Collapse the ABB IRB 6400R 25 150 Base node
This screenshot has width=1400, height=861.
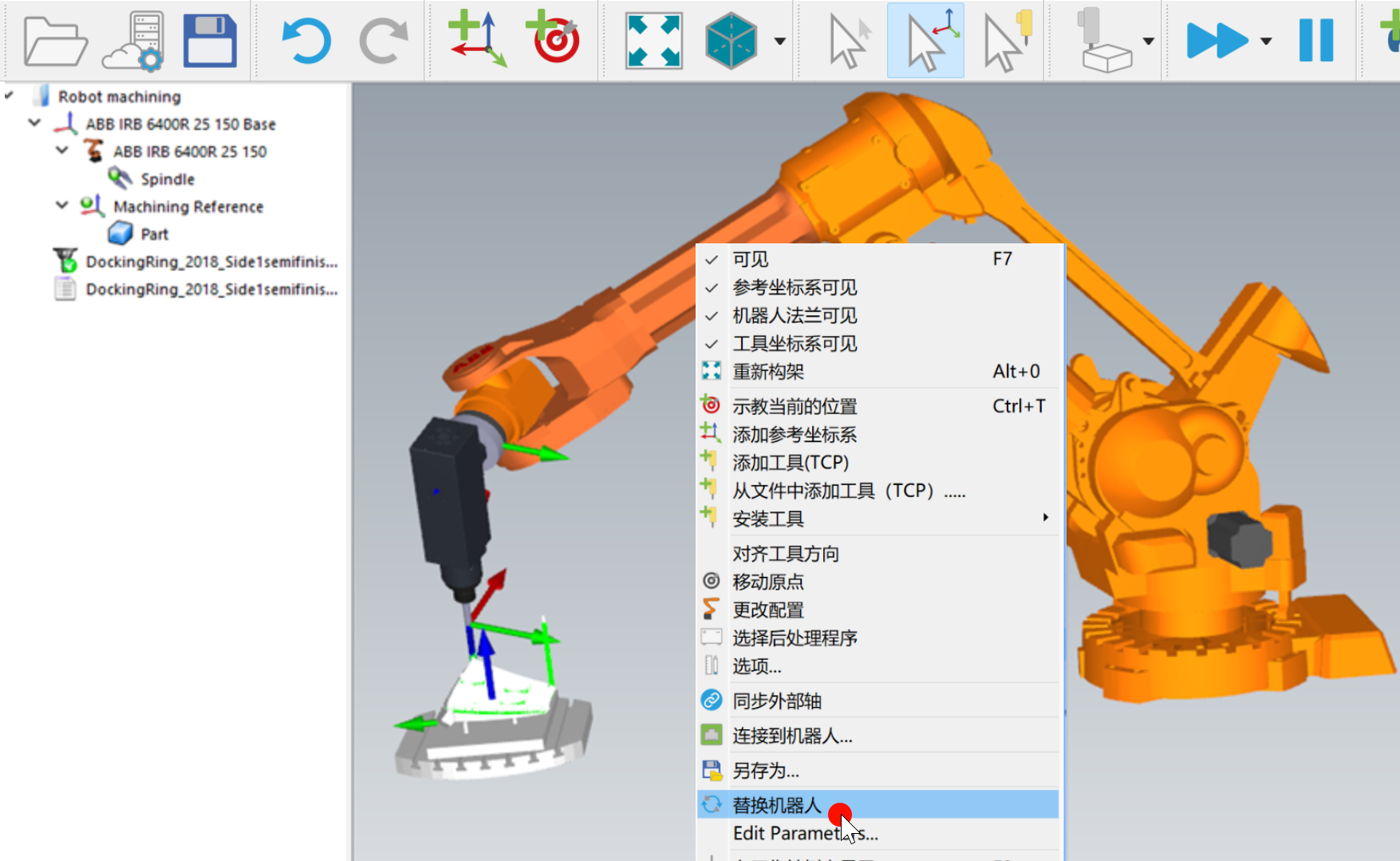[36, 124]
